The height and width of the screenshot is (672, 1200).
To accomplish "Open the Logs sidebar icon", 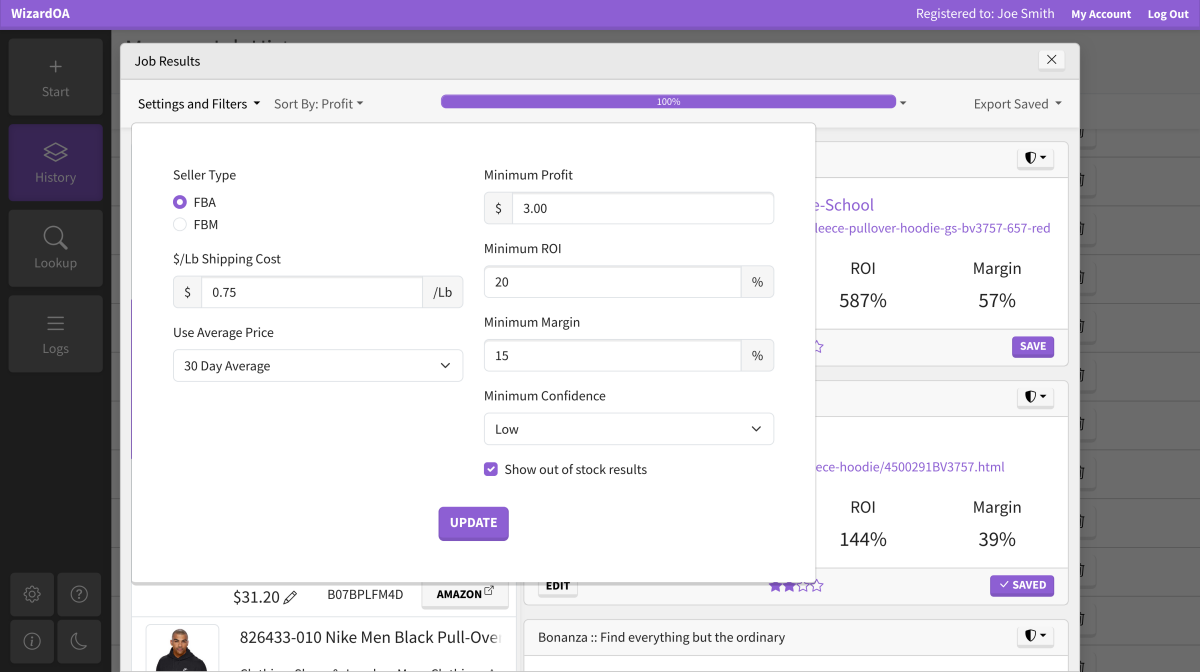I will tap(55, 324).
